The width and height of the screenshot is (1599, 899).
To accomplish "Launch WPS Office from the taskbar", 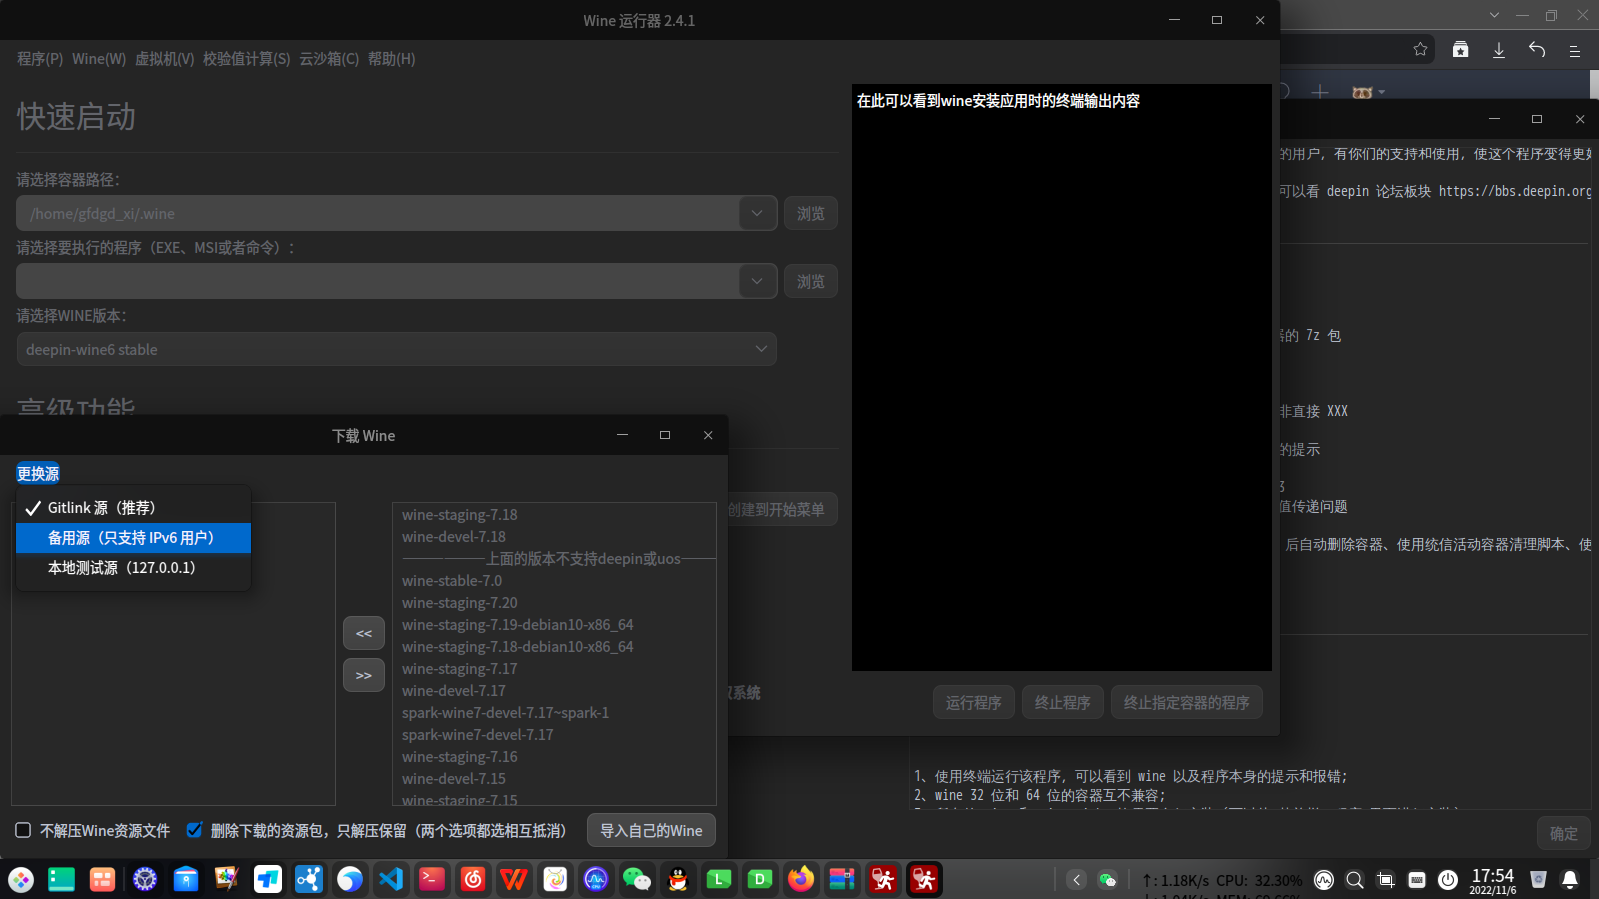I will point(514,880).
